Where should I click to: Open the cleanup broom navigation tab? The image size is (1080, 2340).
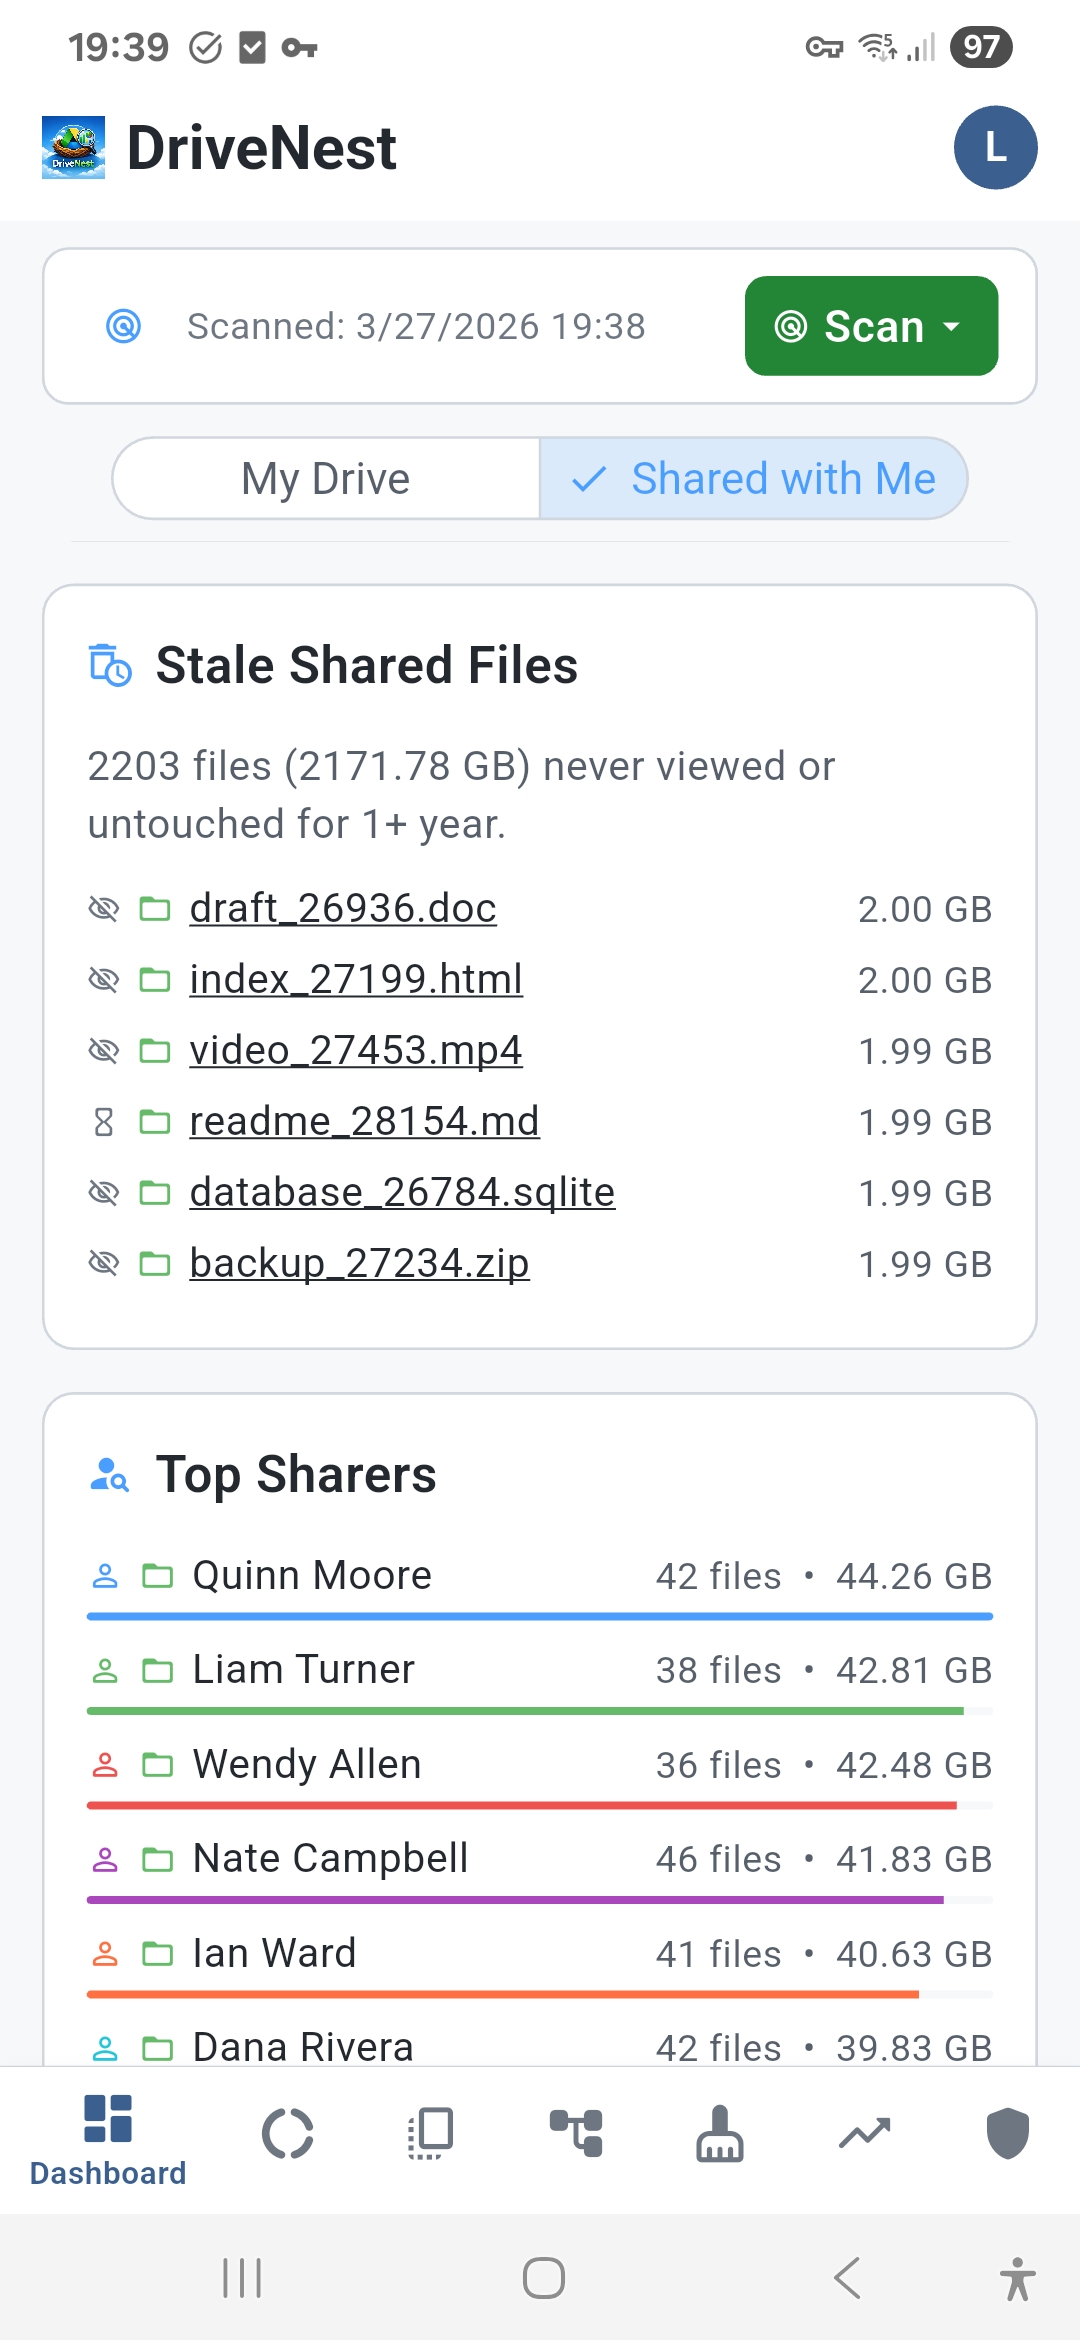click(x=720, y=2134)
